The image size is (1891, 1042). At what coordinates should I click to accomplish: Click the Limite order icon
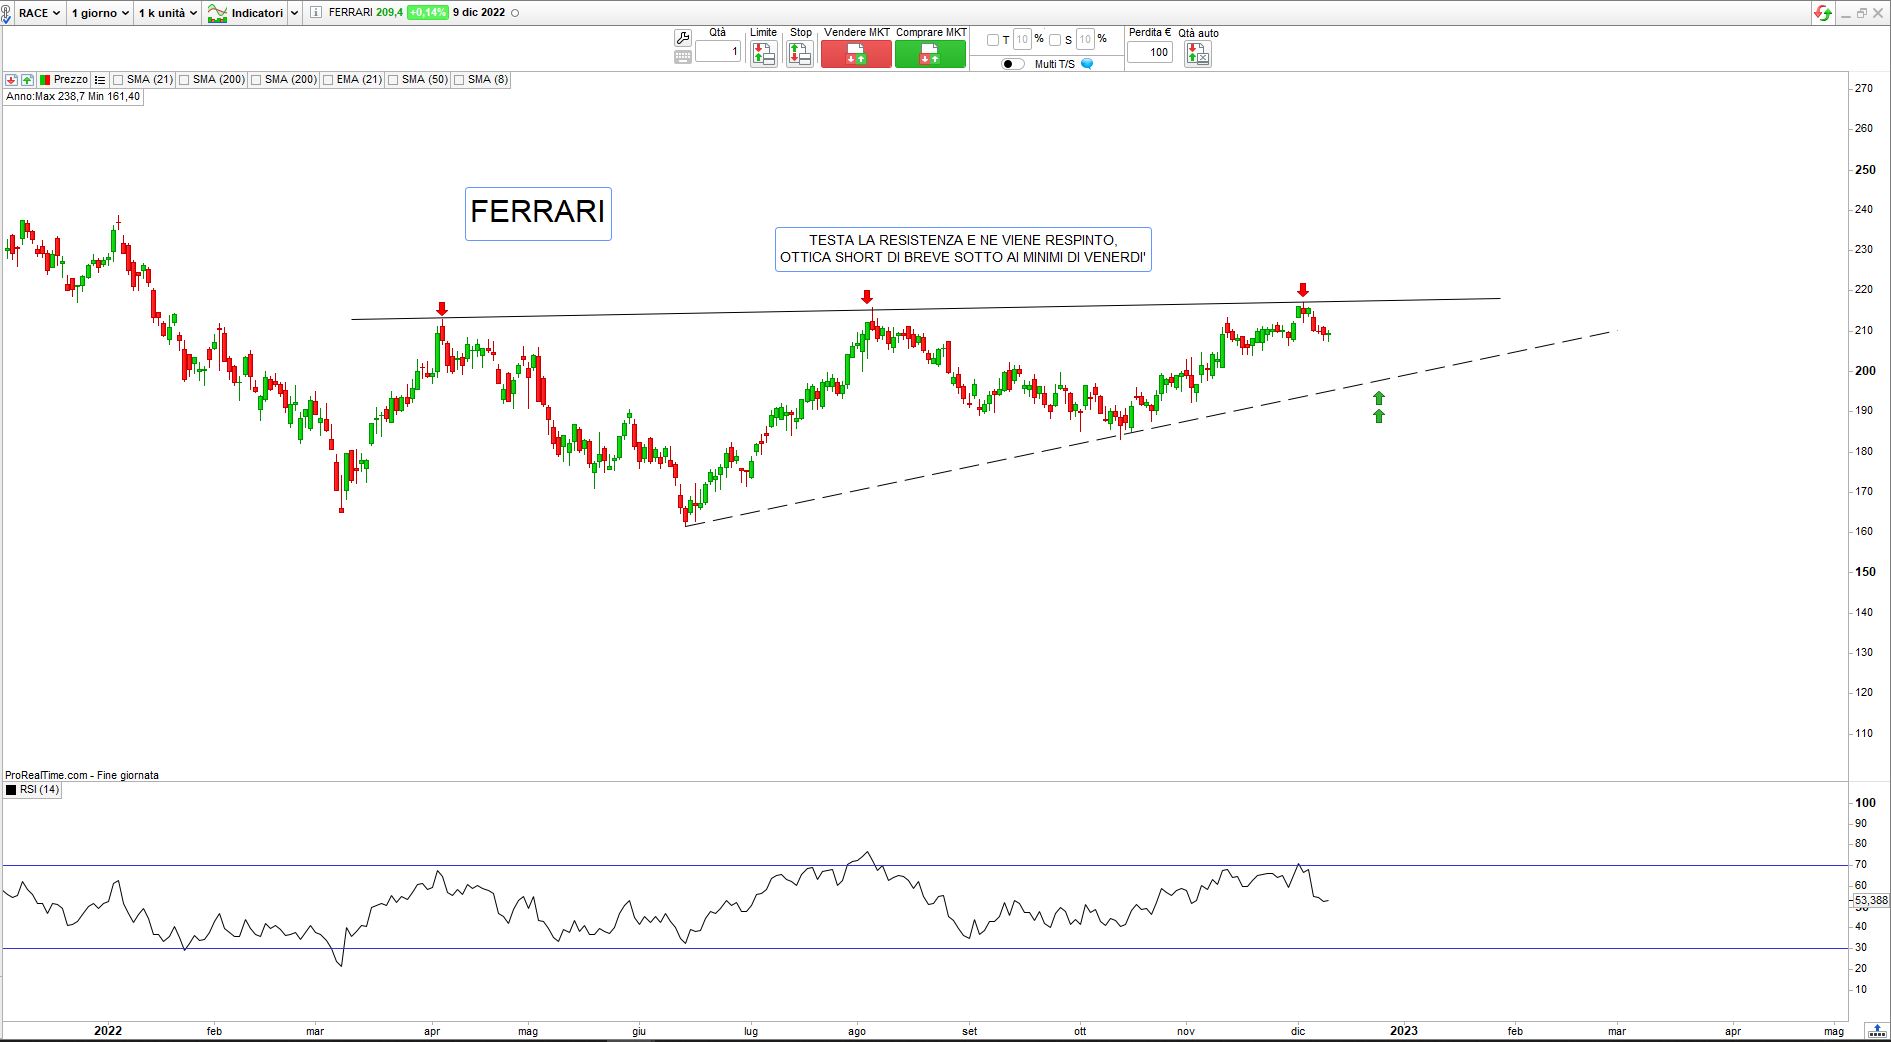pos(763,54)
